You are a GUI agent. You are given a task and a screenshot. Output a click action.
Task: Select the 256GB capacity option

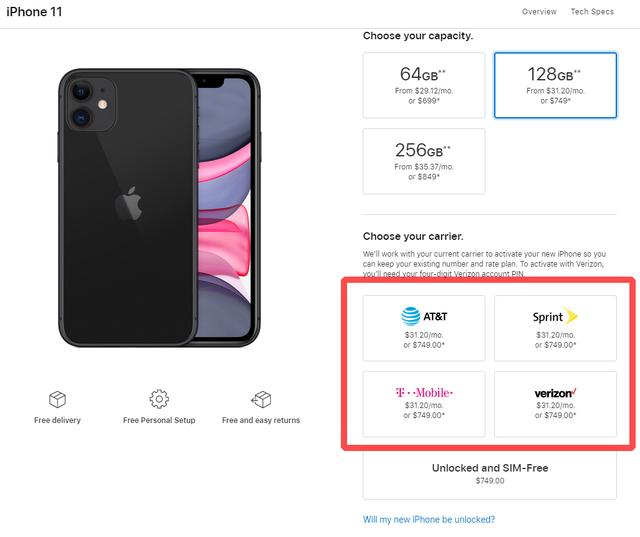[x=424, y=161]
